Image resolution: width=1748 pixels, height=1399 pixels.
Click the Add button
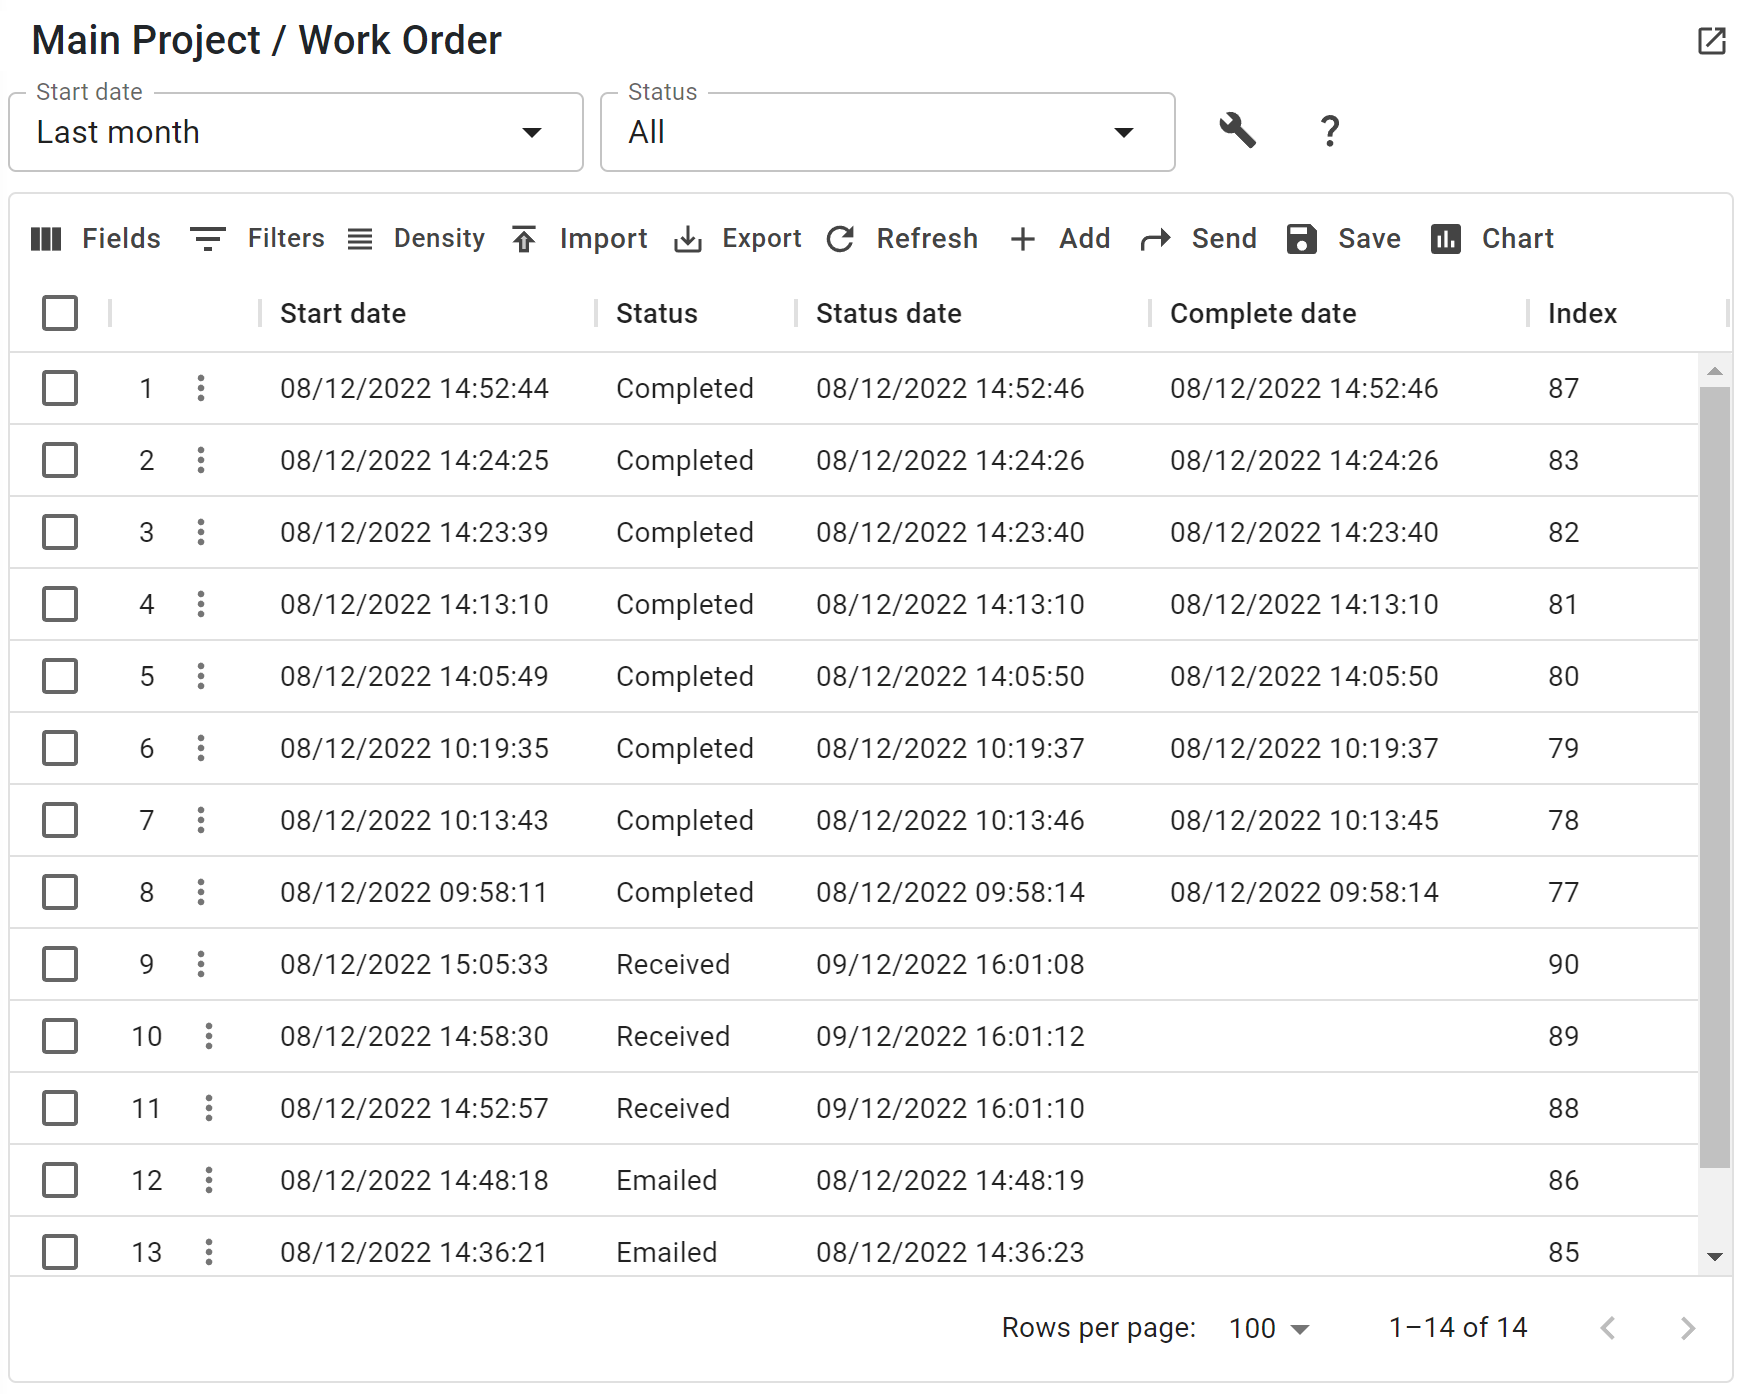point(1060,239)
